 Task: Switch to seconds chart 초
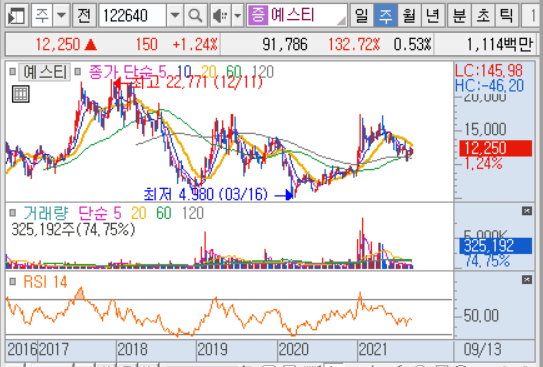[x=483, y=16]
